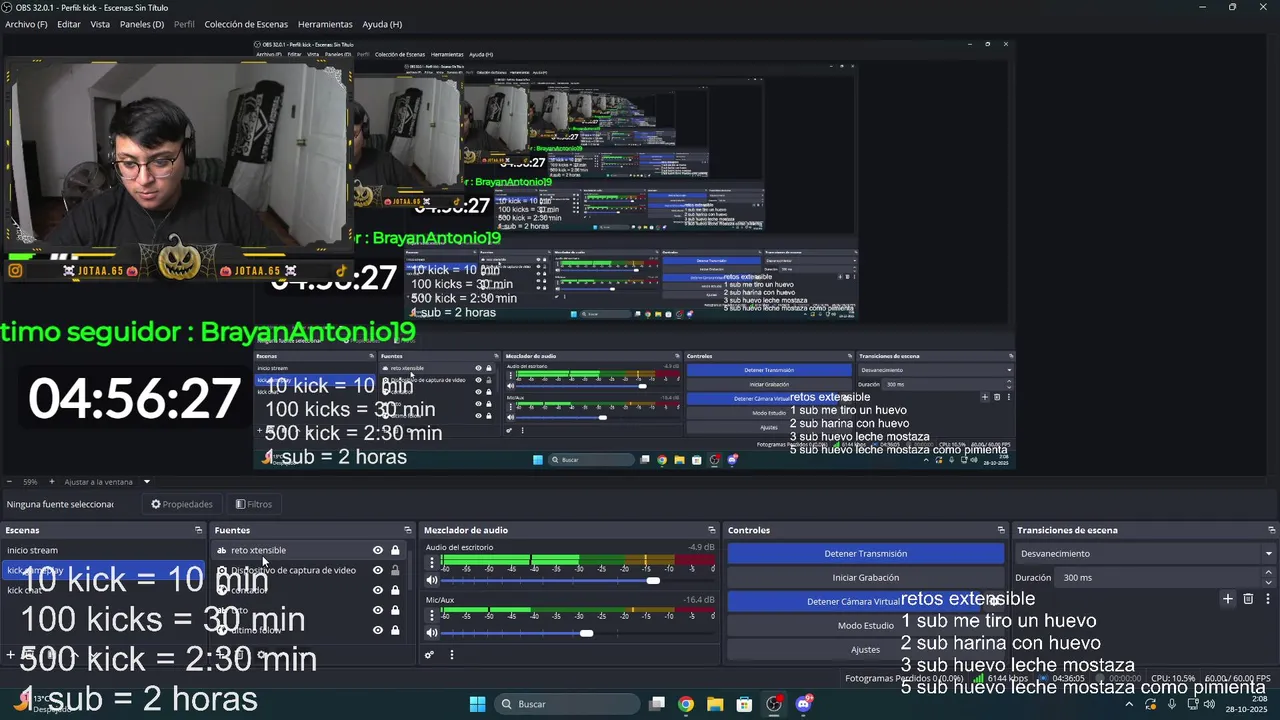Enable 'Modo Estudio'
1280x720 pixels.
coord(866,625)
